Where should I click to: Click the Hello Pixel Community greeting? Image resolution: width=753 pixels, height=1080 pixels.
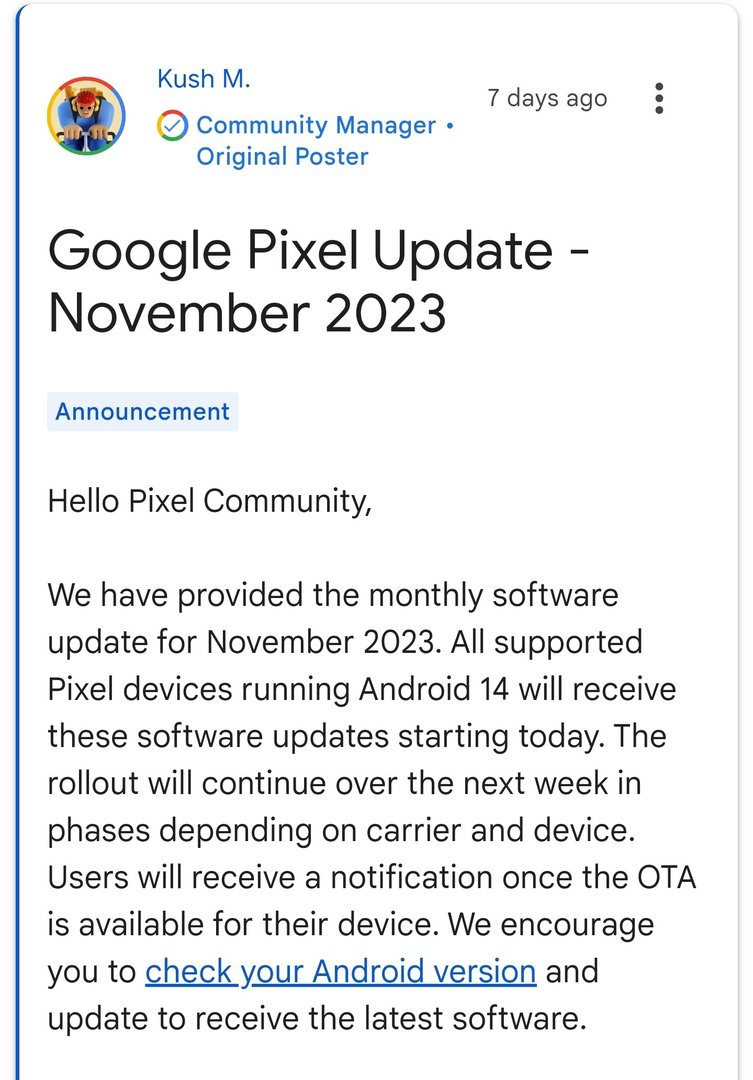pos(210,501)
